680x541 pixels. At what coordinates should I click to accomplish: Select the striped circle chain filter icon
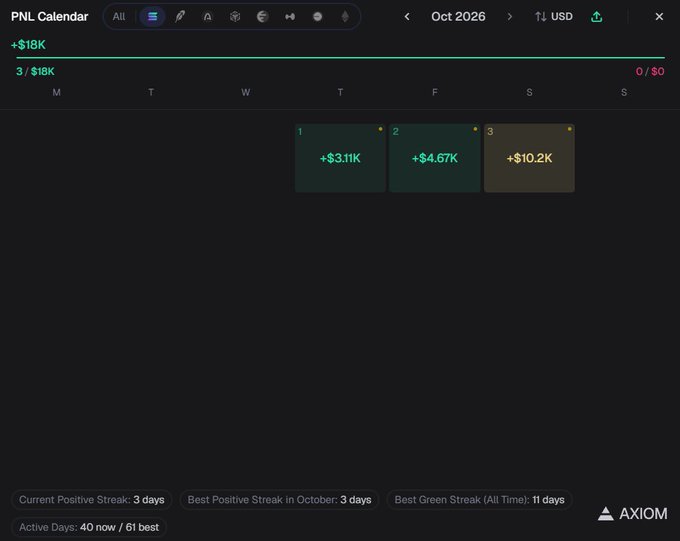point(262,16)
